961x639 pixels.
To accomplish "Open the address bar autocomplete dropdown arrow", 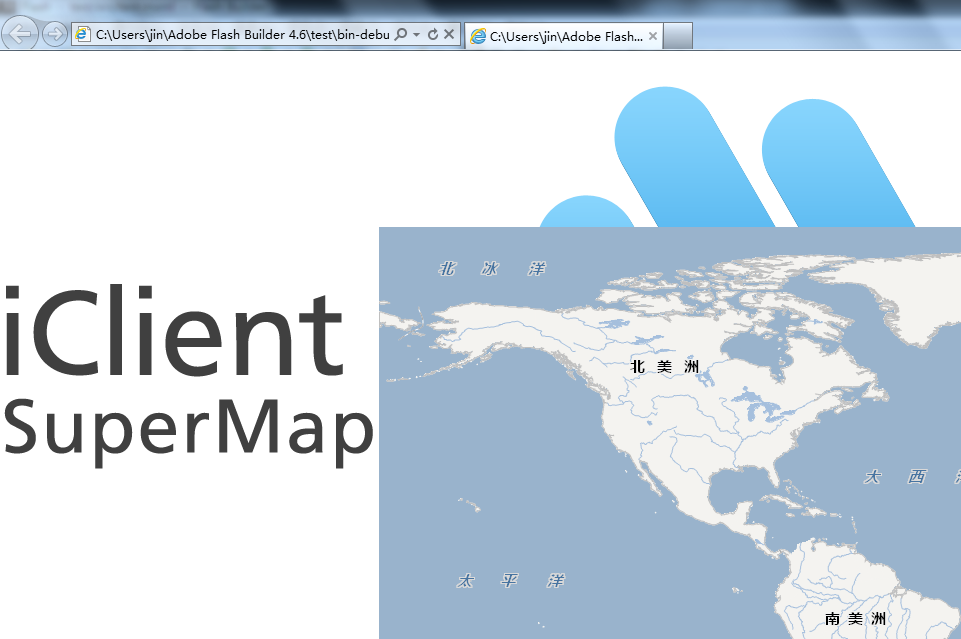I will tap(417, 35).
